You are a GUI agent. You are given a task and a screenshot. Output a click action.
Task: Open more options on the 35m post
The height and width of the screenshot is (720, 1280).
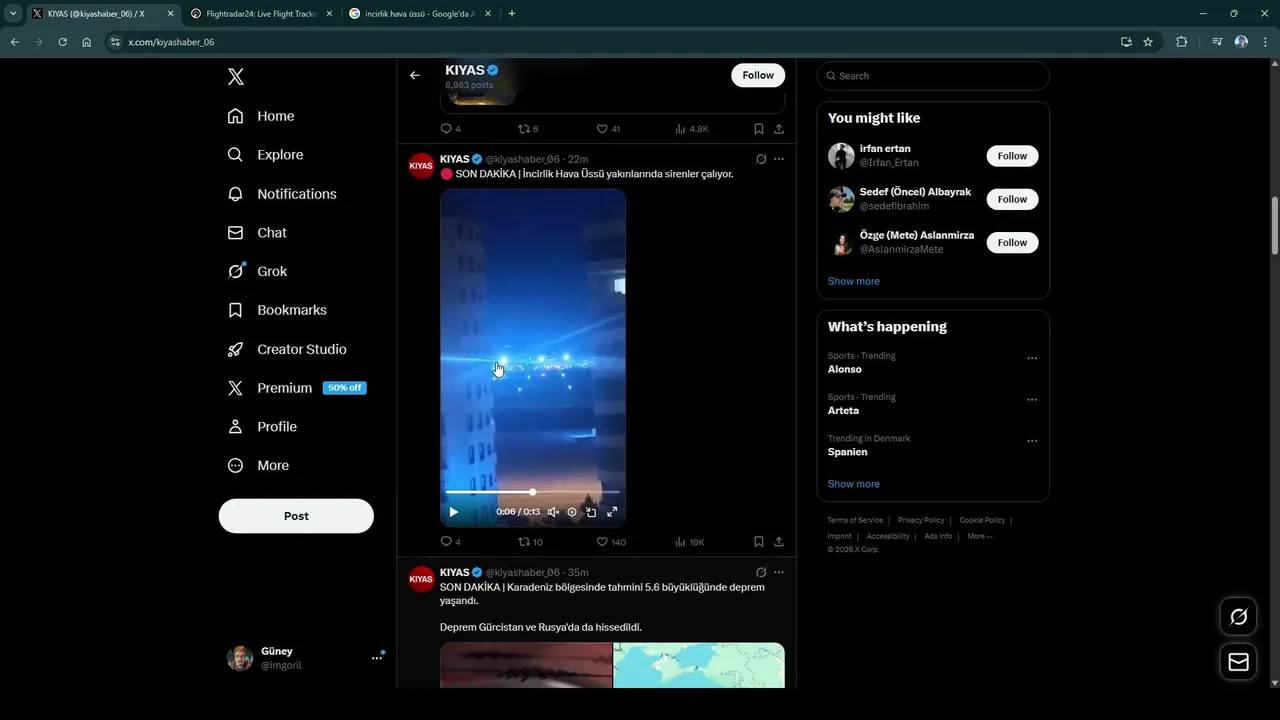(x=779, y=572)
